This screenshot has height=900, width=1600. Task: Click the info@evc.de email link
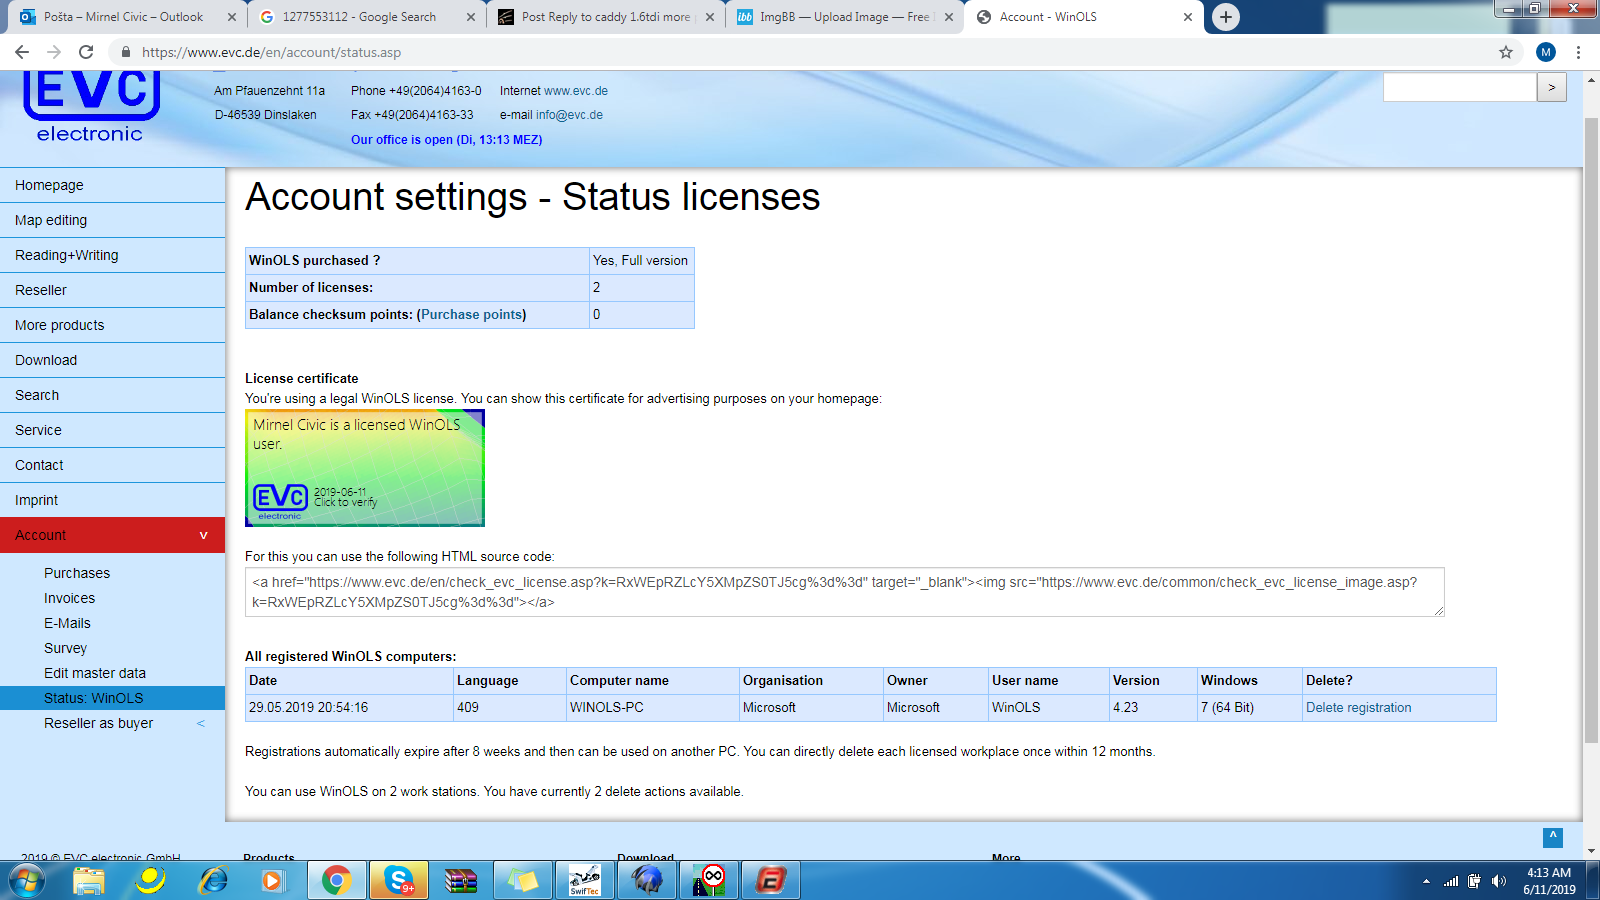pos(569,115)
